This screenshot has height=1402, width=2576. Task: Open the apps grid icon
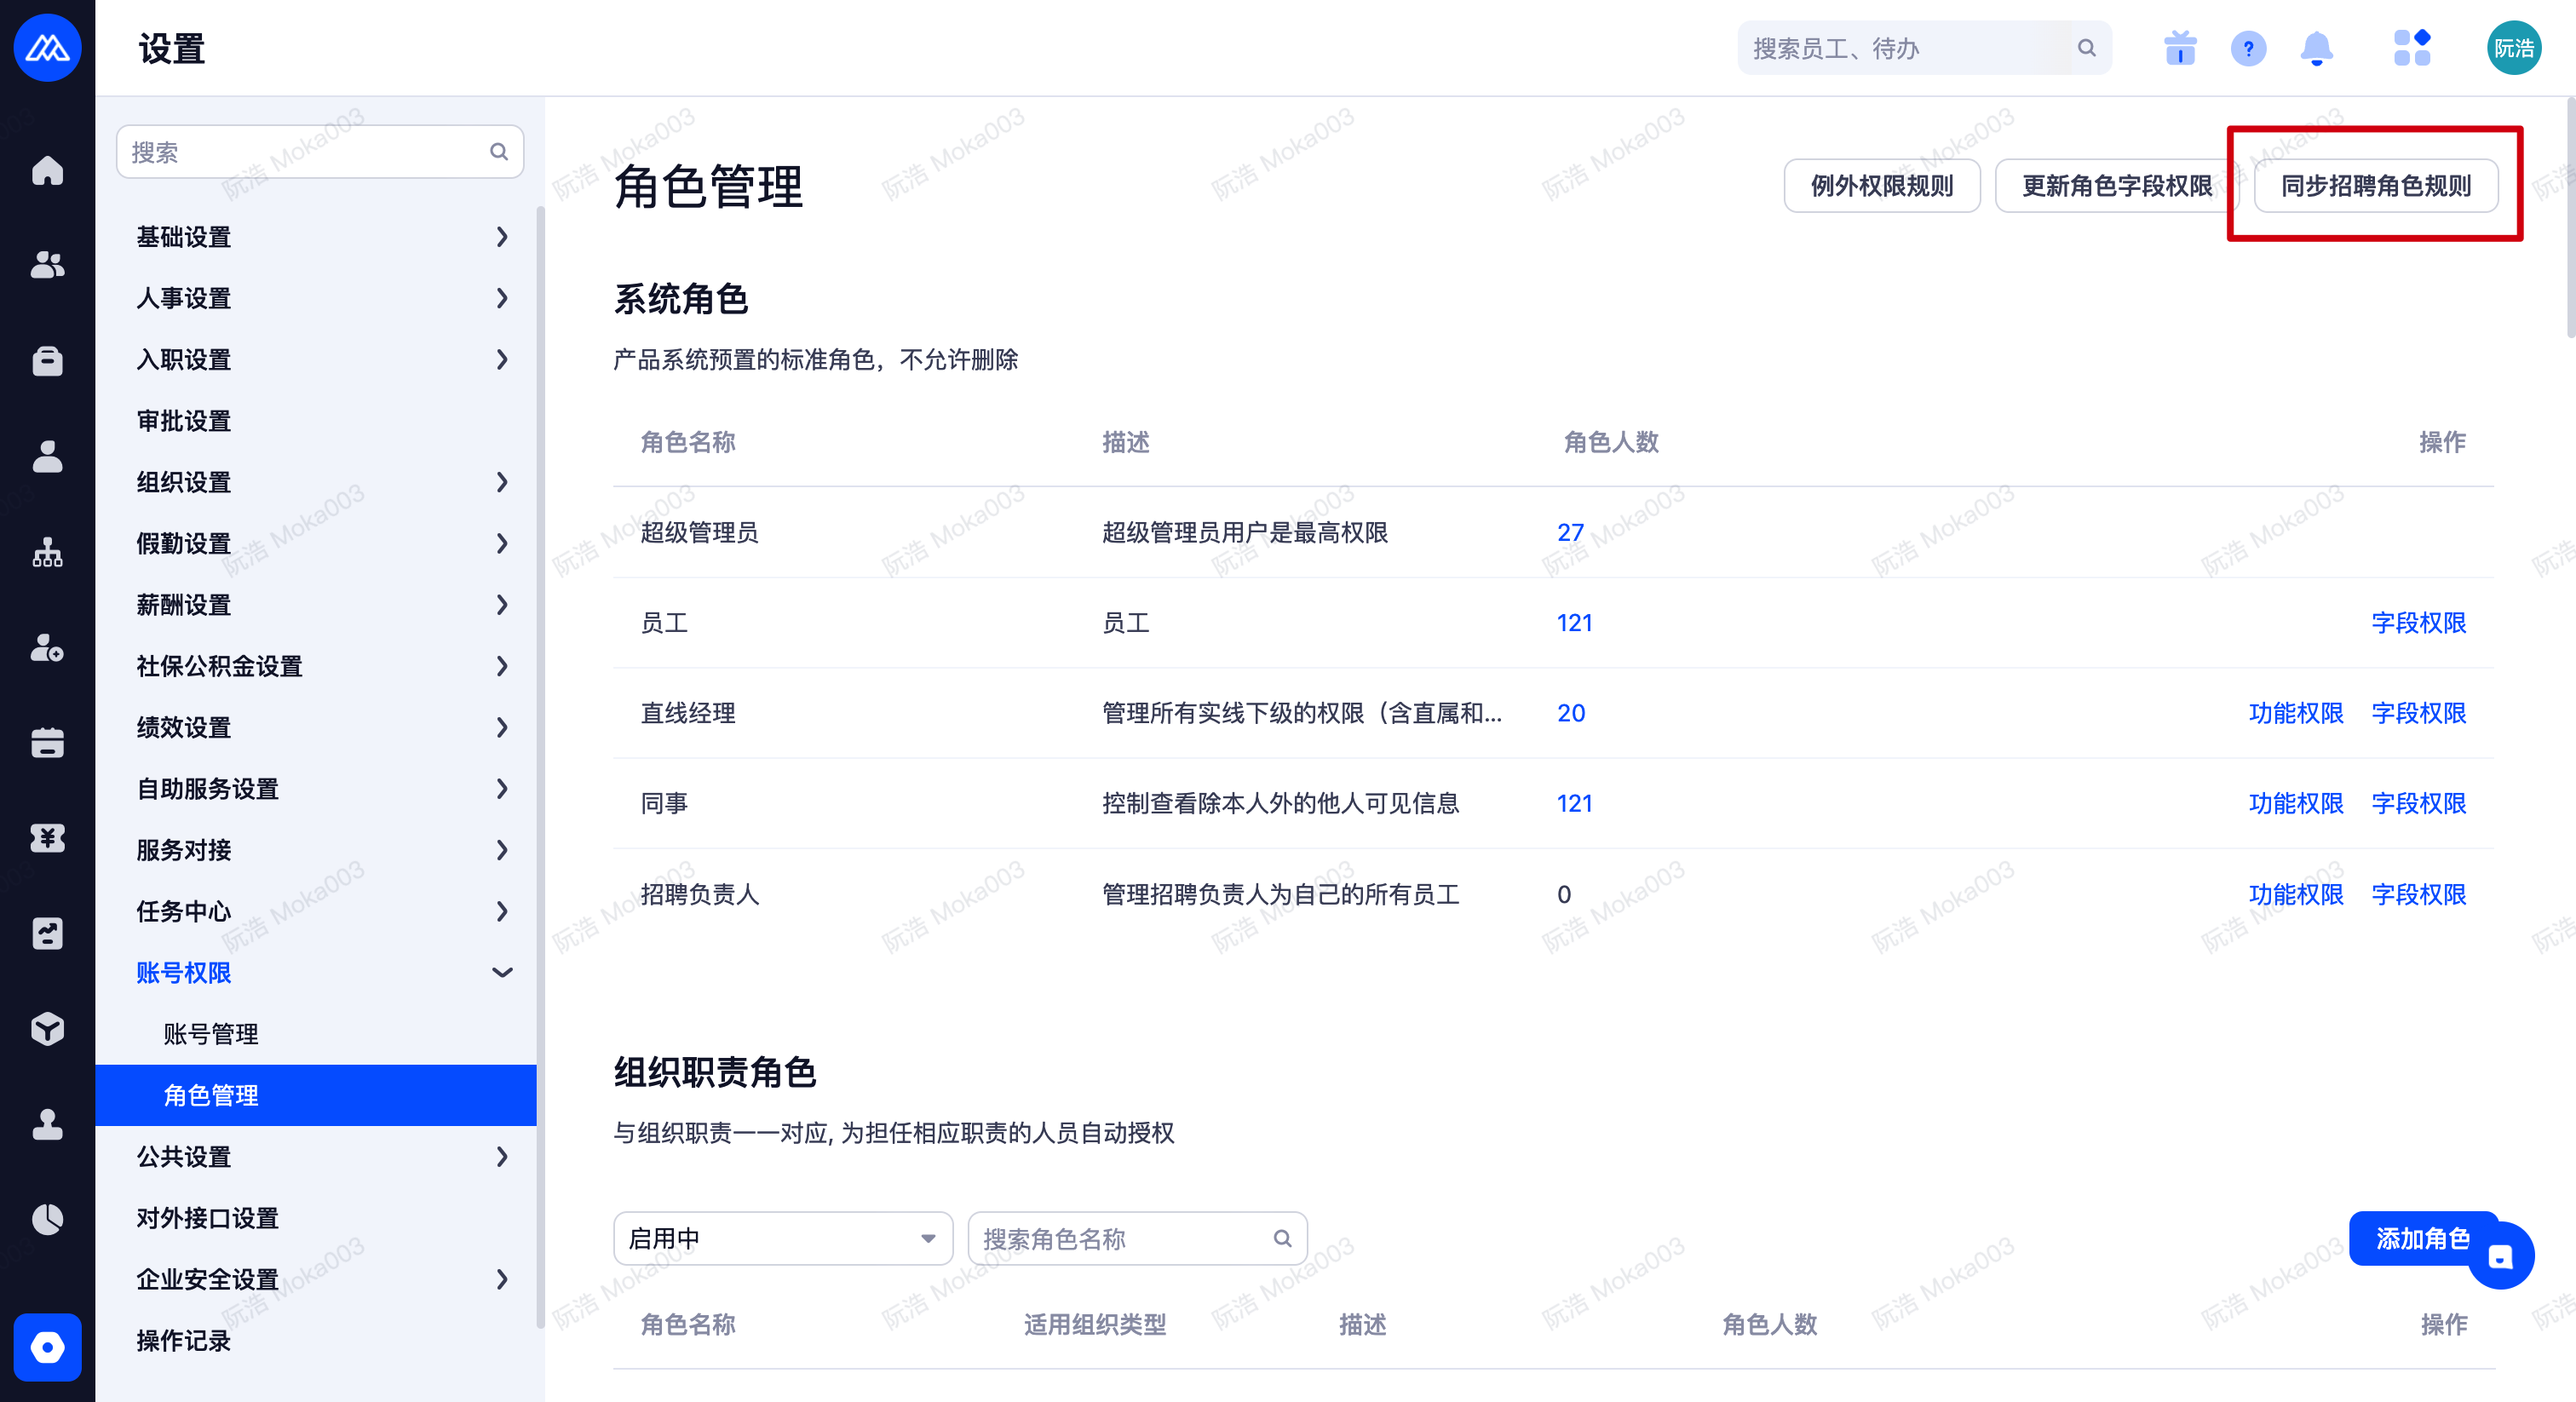click(2411, 48)
